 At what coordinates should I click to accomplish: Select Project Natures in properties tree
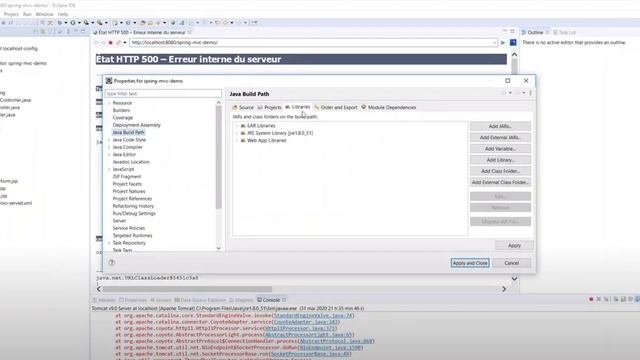click(x=129, y=191)
